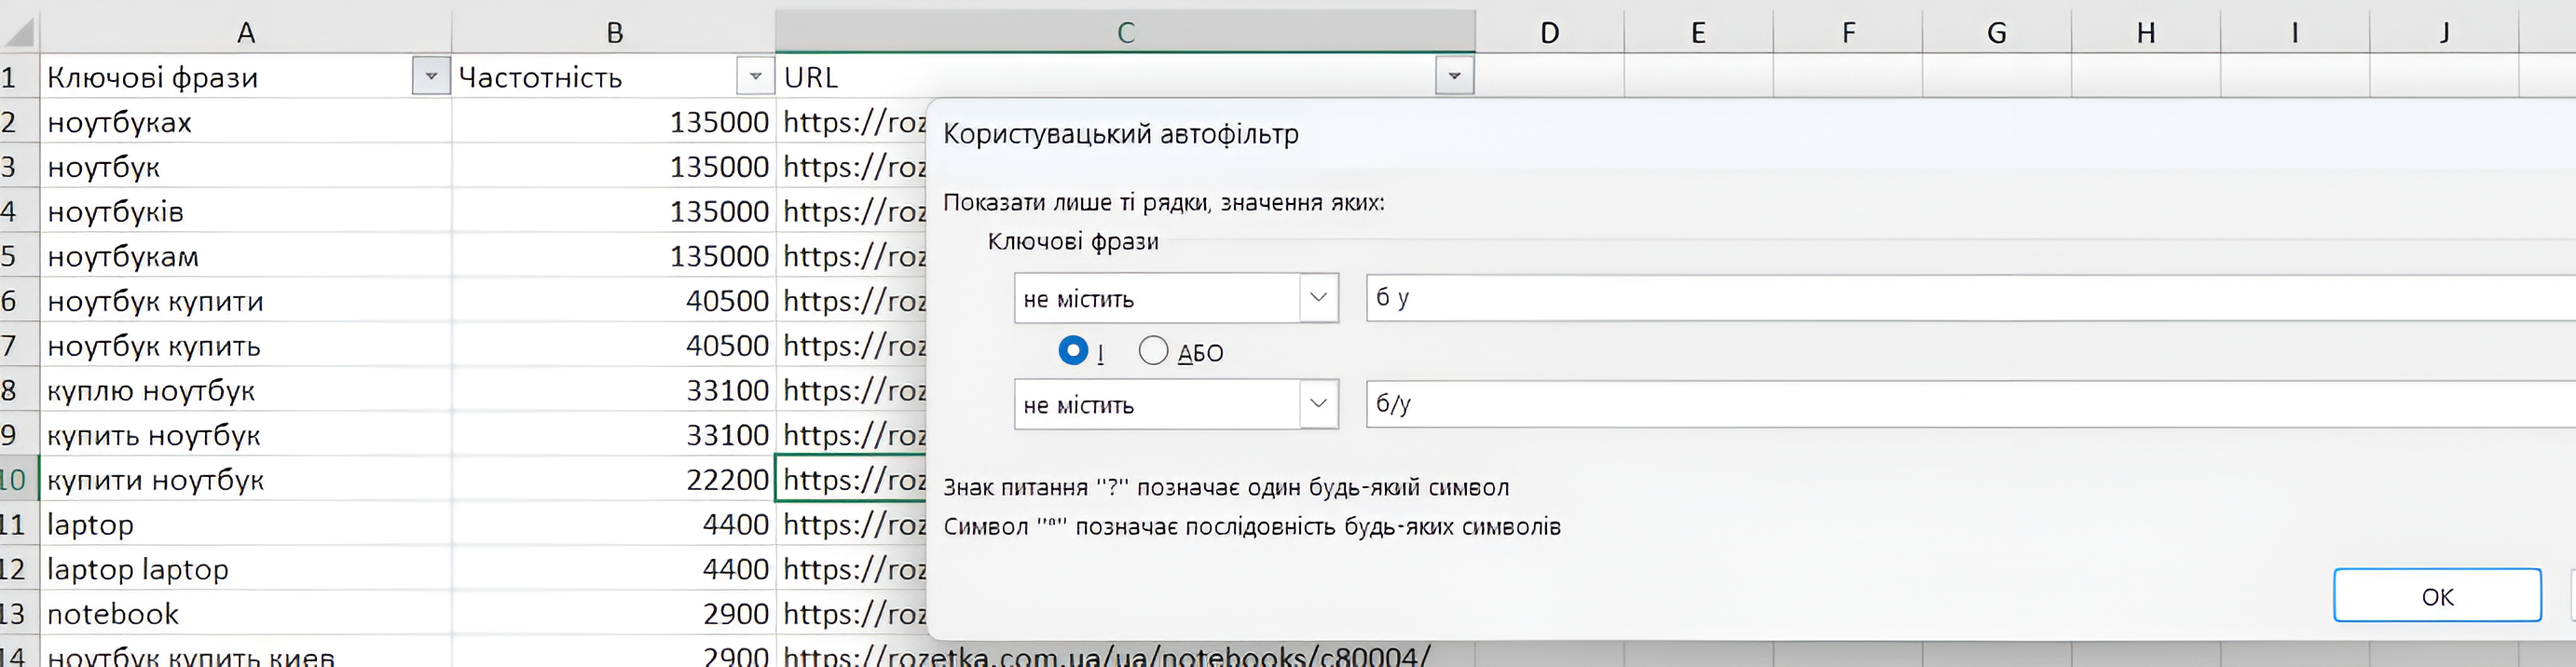Select column B header
The image size is (2576, 667).
[x=614, y=32]
